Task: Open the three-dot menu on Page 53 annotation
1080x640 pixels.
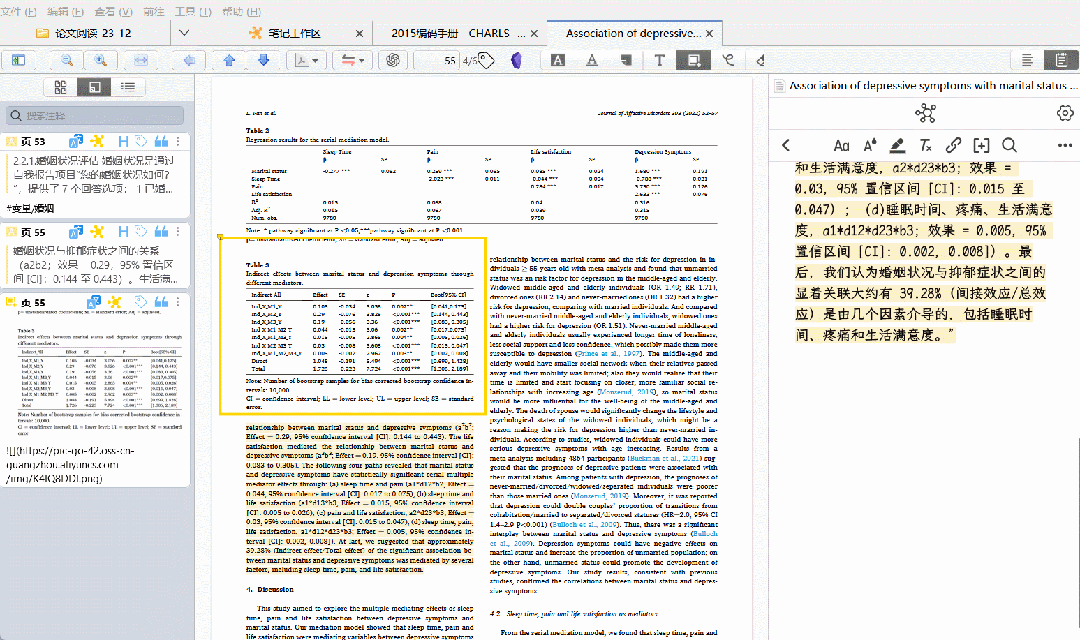Action: click(179, 142)
